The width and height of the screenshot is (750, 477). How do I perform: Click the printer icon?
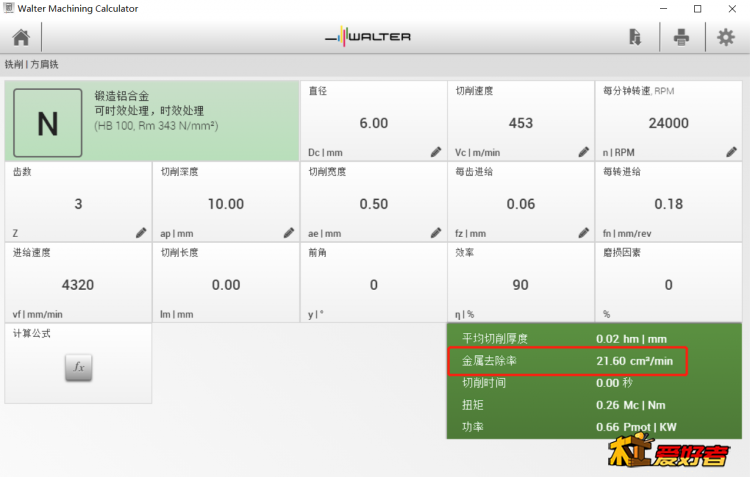681,37
